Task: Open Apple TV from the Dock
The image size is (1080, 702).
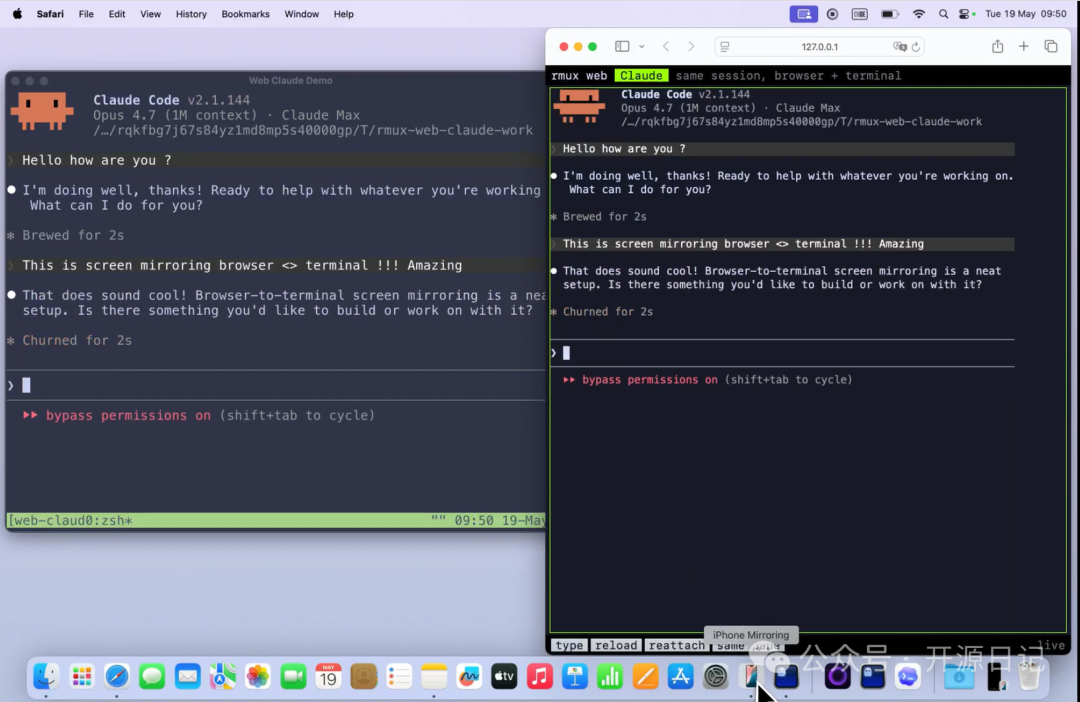Action: pos(504,677)
